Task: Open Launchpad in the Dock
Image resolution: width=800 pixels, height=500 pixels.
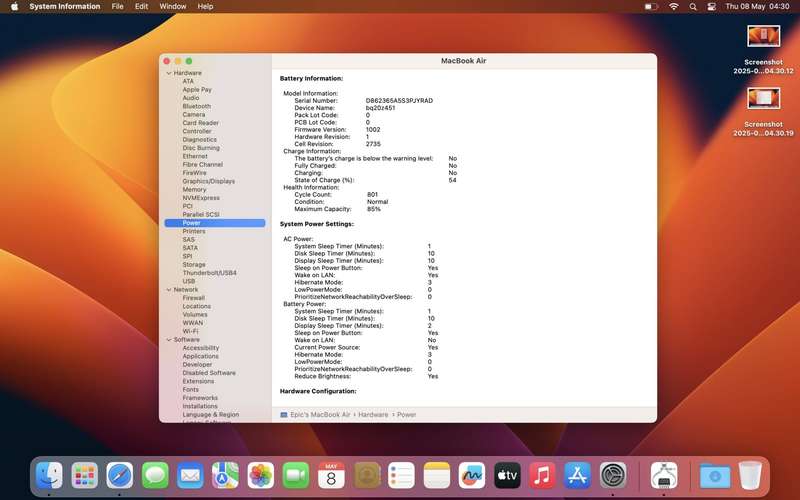Action: pos(85,476)
